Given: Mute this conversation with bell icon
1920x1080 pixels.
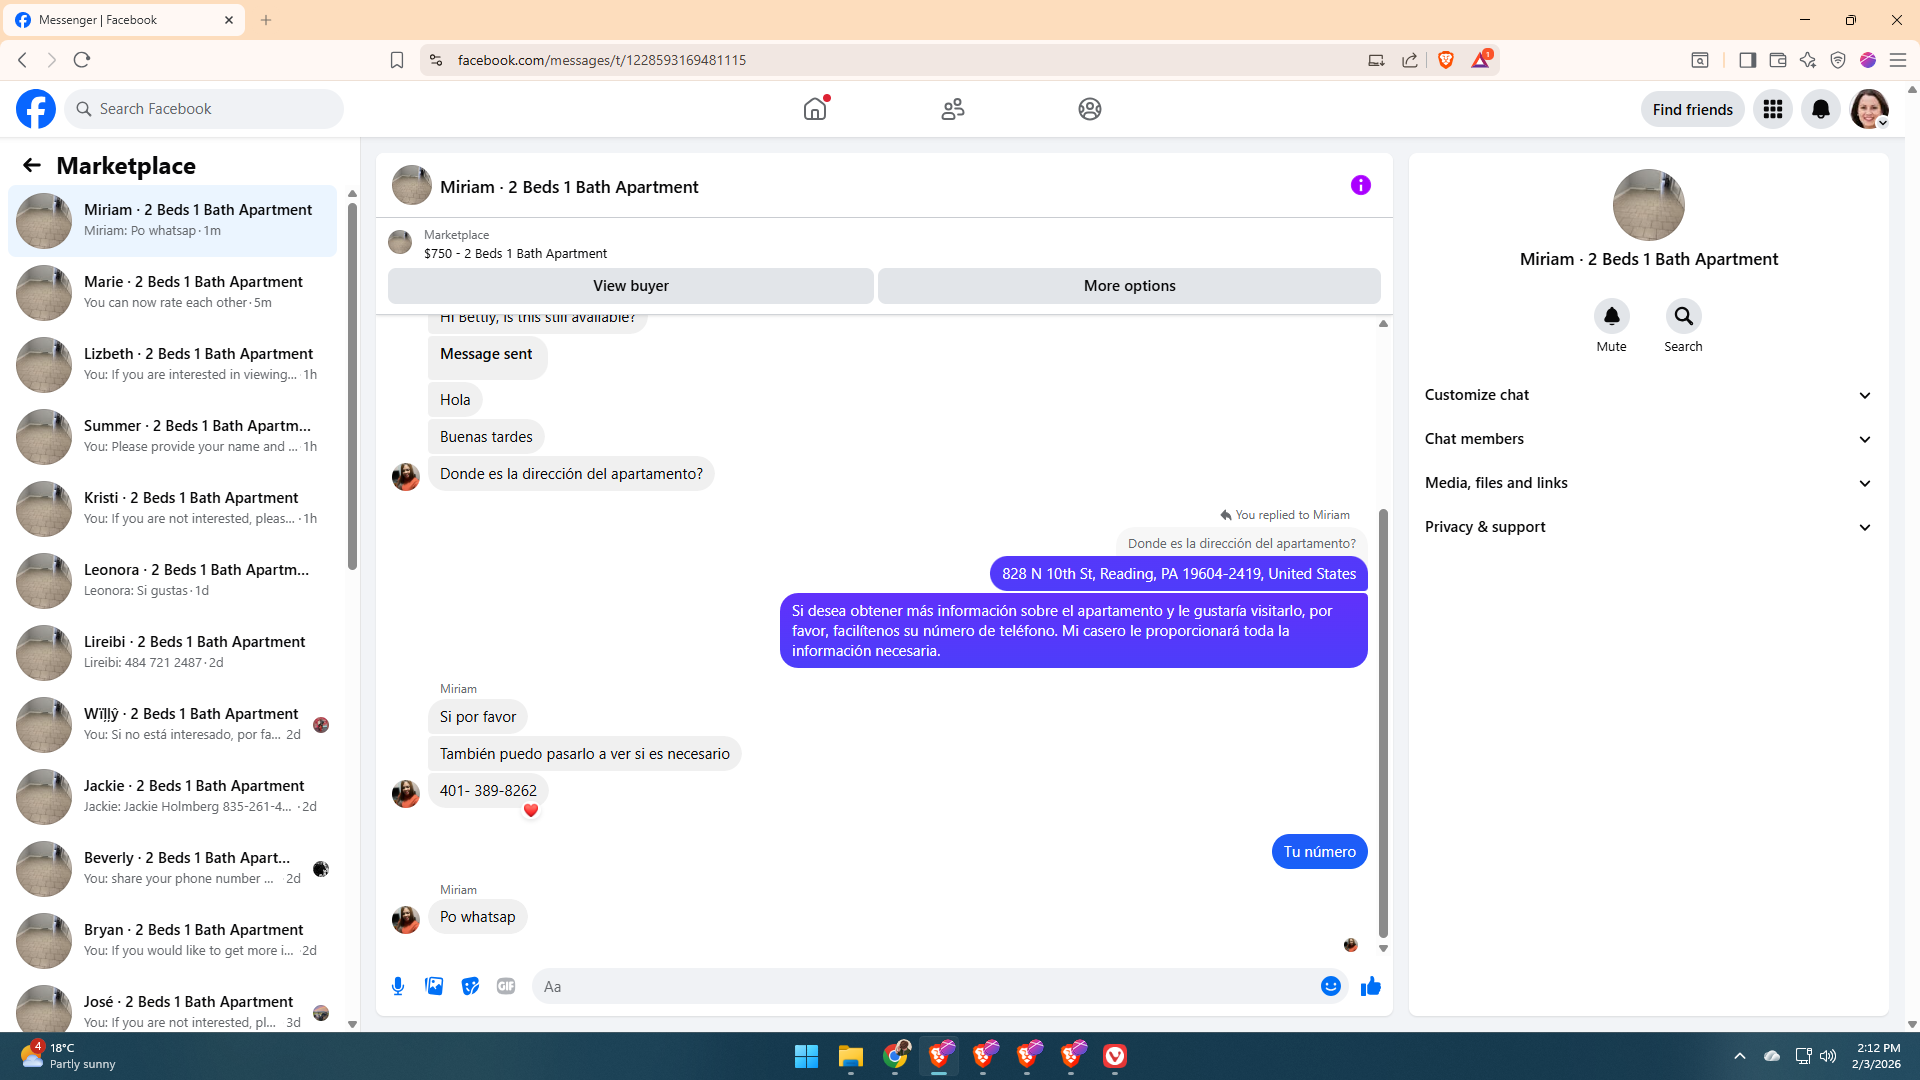Looking at the screenshot, I should (1611, 317).
